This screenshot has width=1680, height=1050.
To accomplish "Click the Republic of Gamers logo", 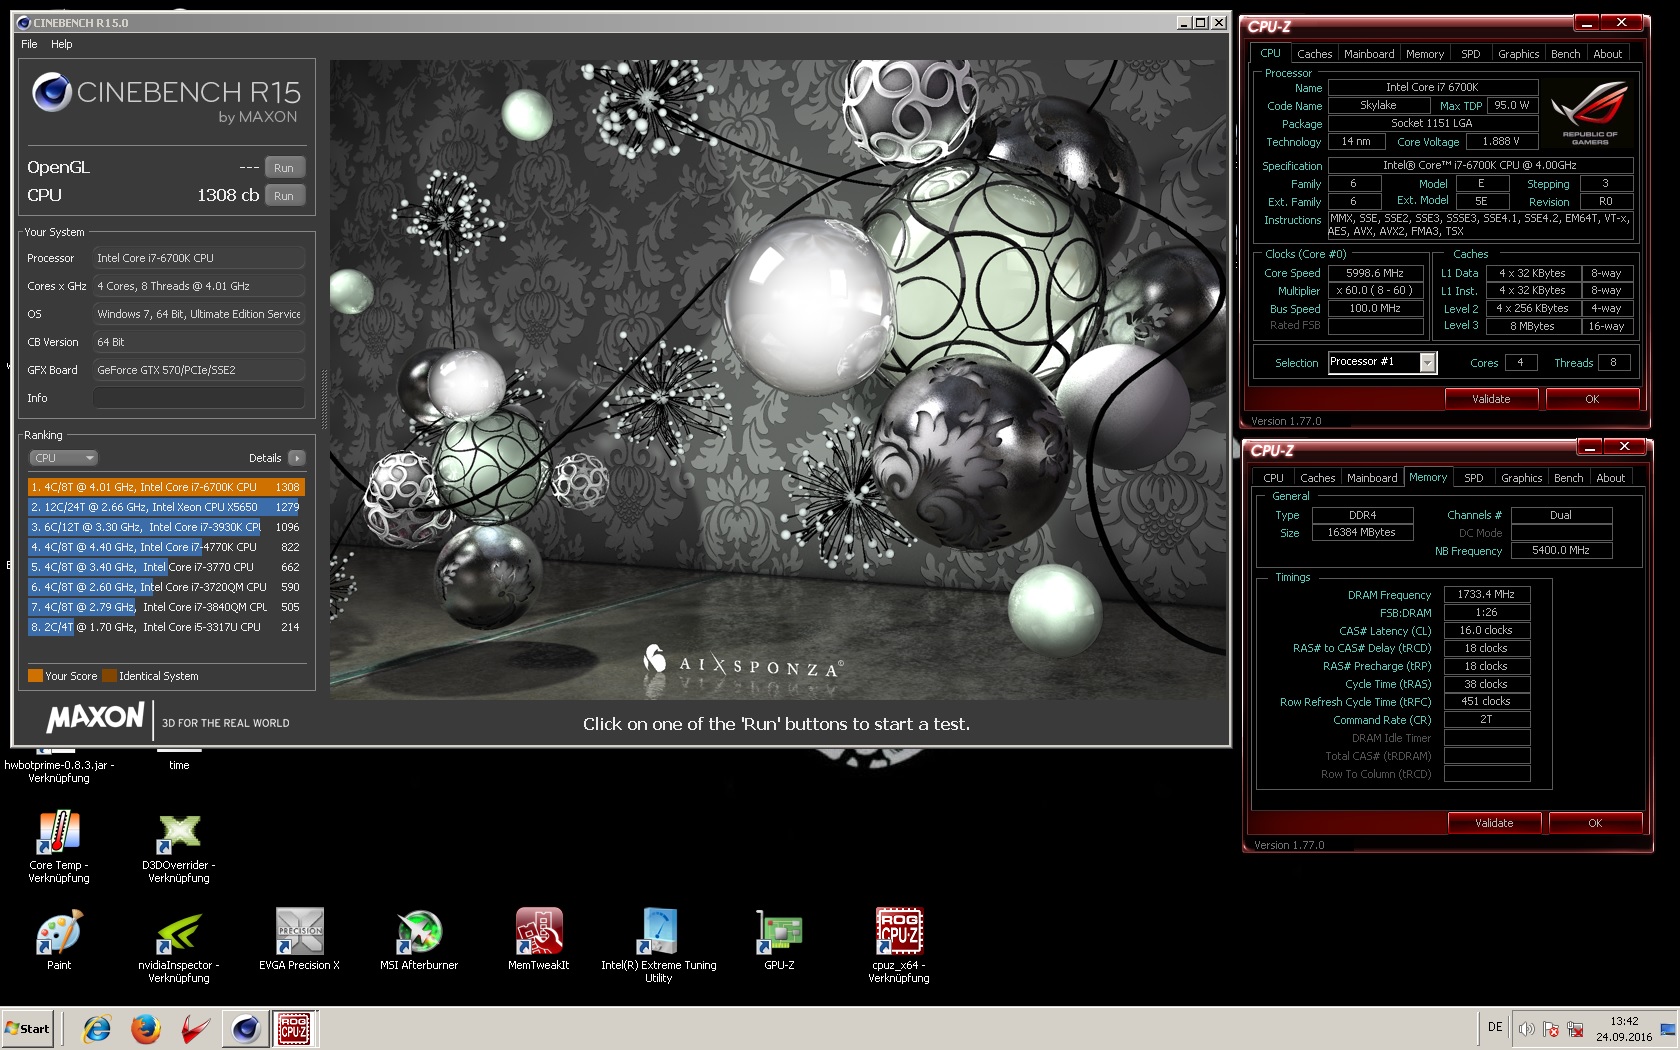I will 1589,113.
